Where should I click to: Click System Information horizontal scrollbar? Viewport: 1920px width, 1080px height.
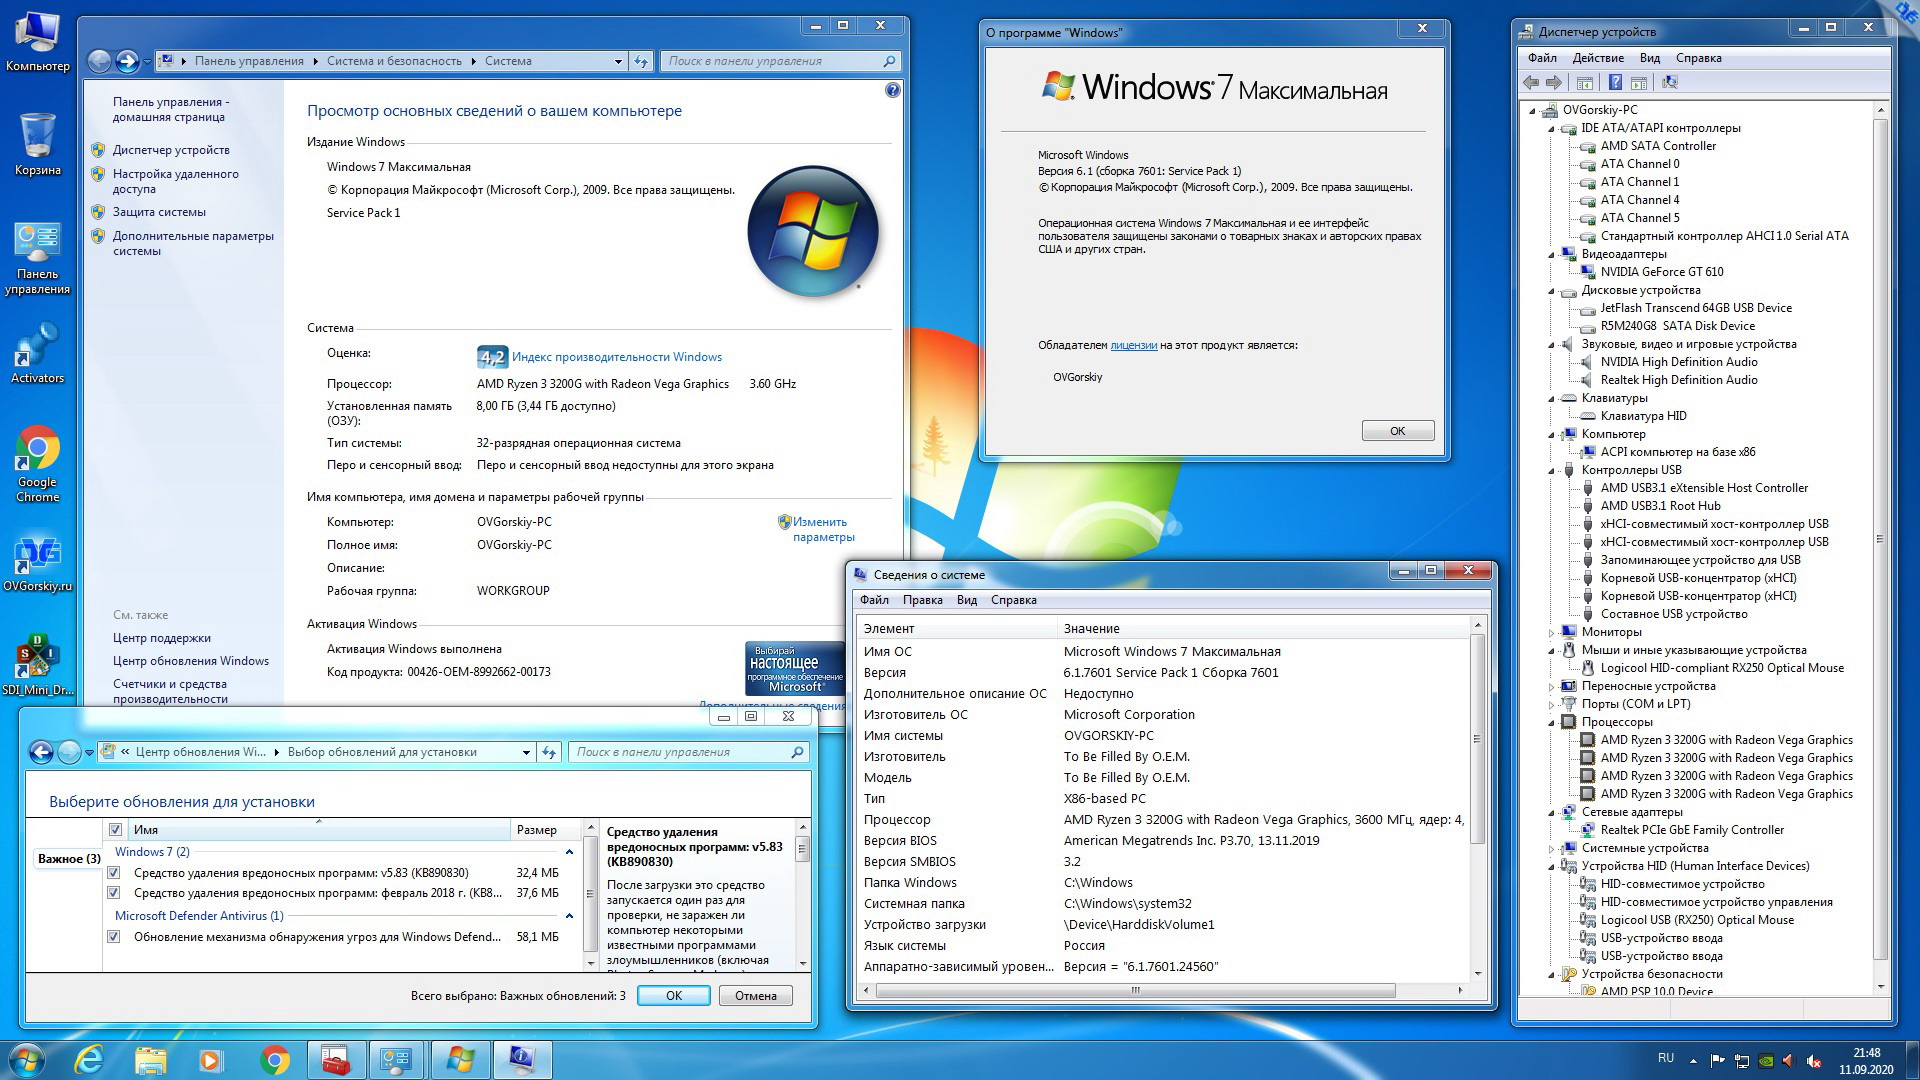coord(1135,990)
